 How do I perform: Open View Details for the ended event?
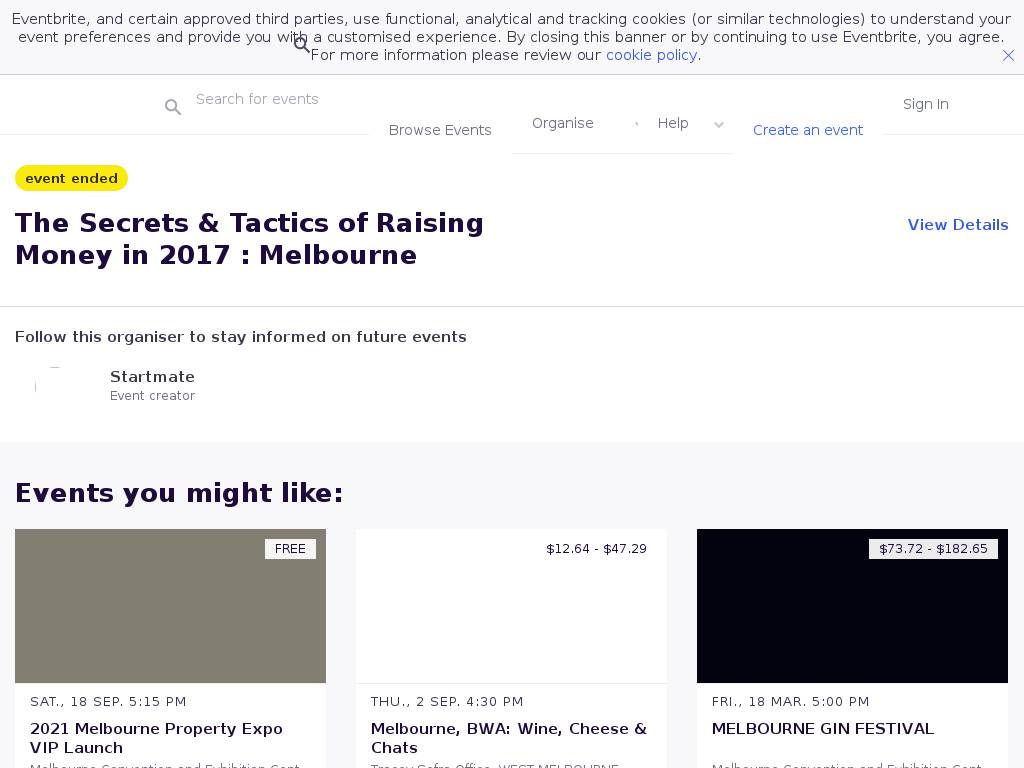point(957,225)
